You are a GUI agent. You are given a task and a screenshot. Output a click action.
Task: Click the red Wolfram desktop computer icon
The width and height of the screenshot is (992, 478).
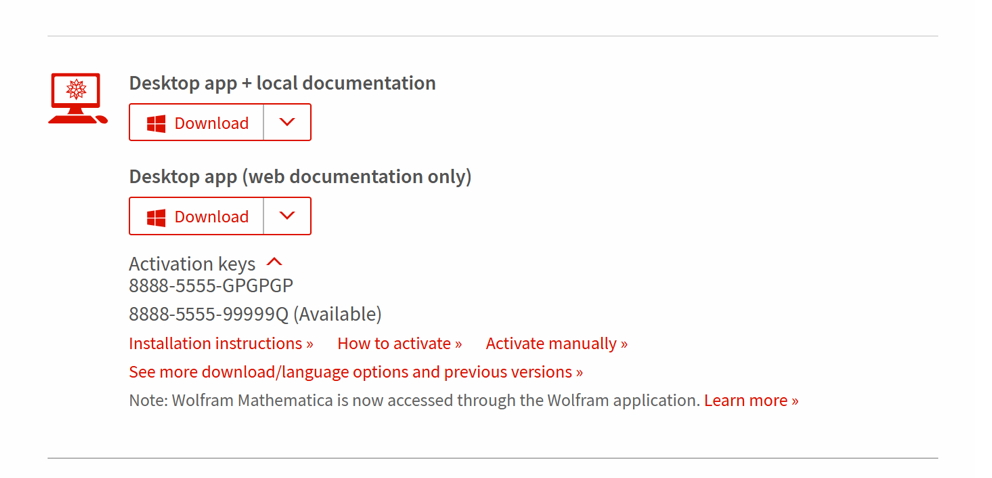[x=77, y=98]
